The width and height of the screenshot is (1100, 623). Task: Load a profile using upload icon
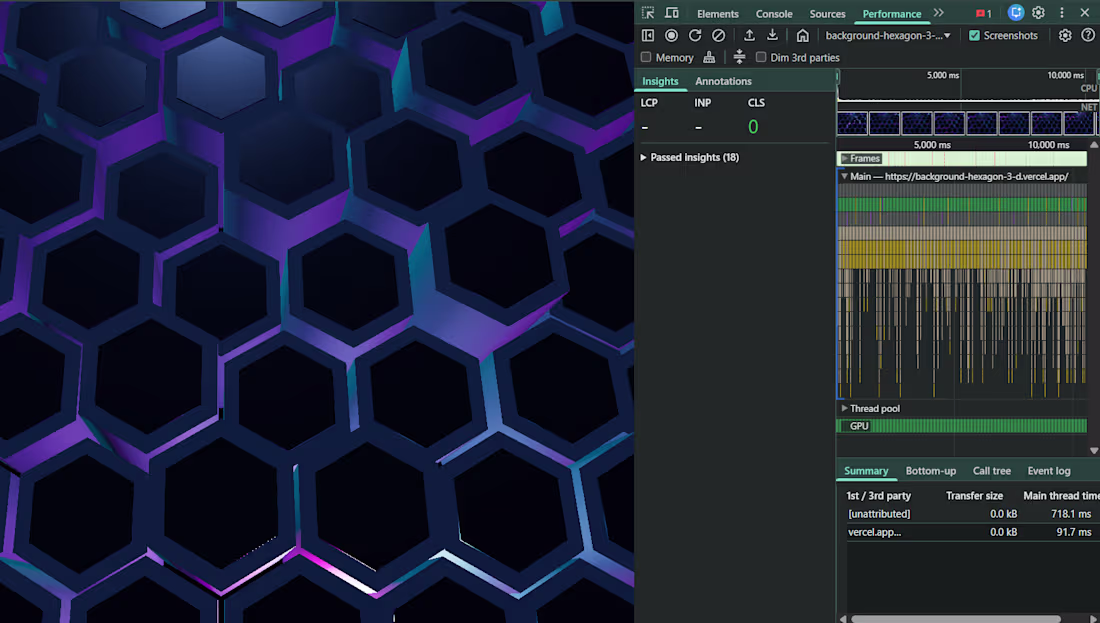pyautogui.click(x=748, y=35)
